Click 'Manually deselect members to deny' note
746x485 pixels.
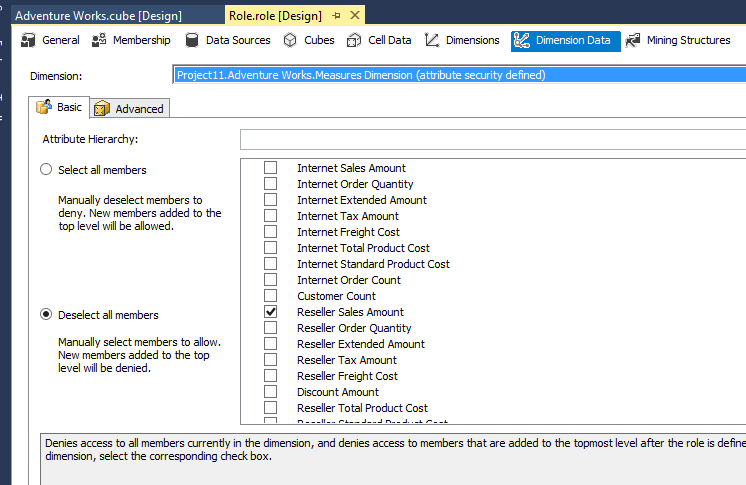(140, 213)
